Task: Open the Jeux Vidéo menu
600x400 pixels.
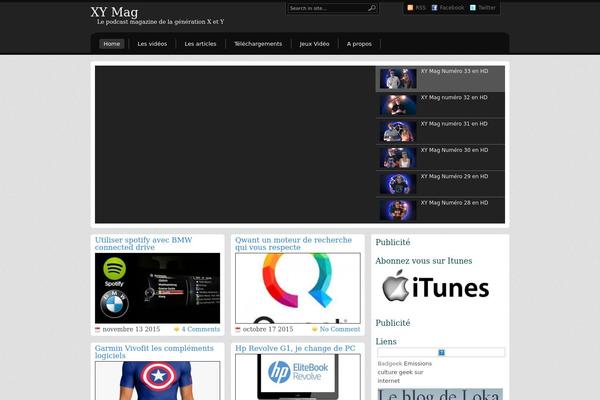Action: click(x=314, y=44)
